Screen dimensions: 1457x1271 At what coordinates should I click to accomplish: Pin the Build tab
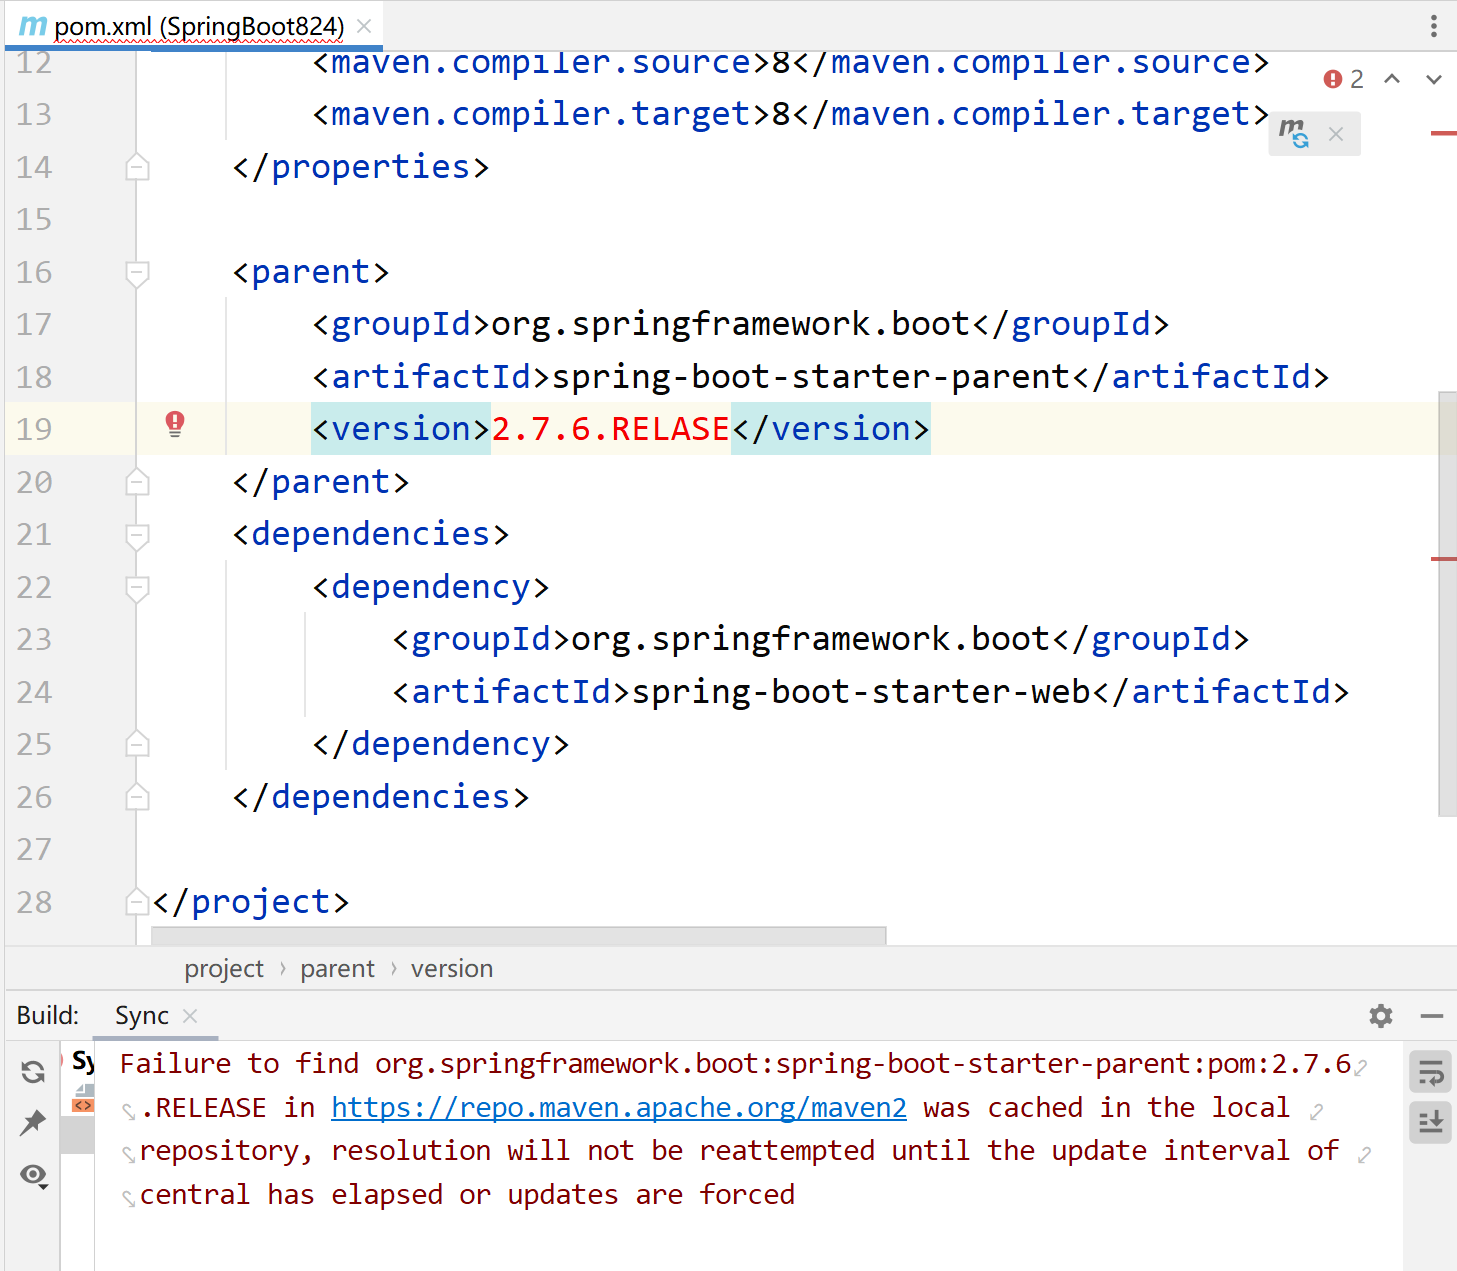(33, 1123)
